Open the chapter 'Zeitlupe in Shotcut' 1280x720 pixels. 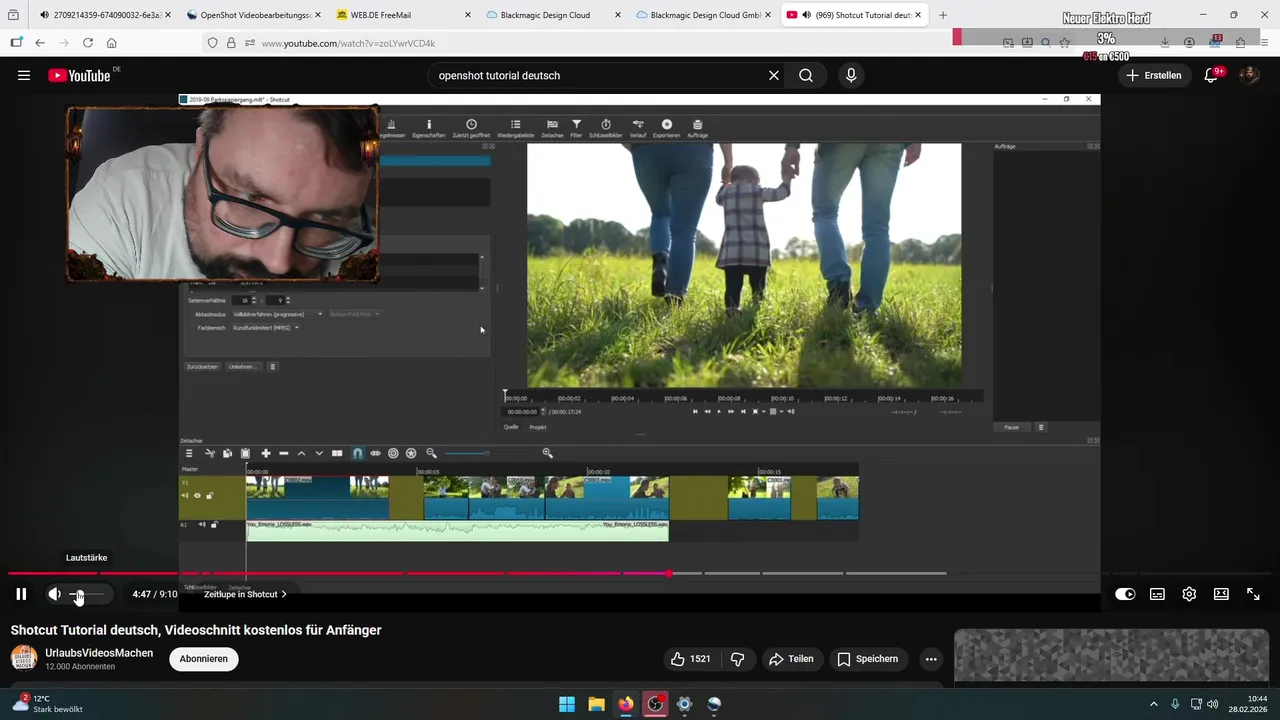[245, 594]
